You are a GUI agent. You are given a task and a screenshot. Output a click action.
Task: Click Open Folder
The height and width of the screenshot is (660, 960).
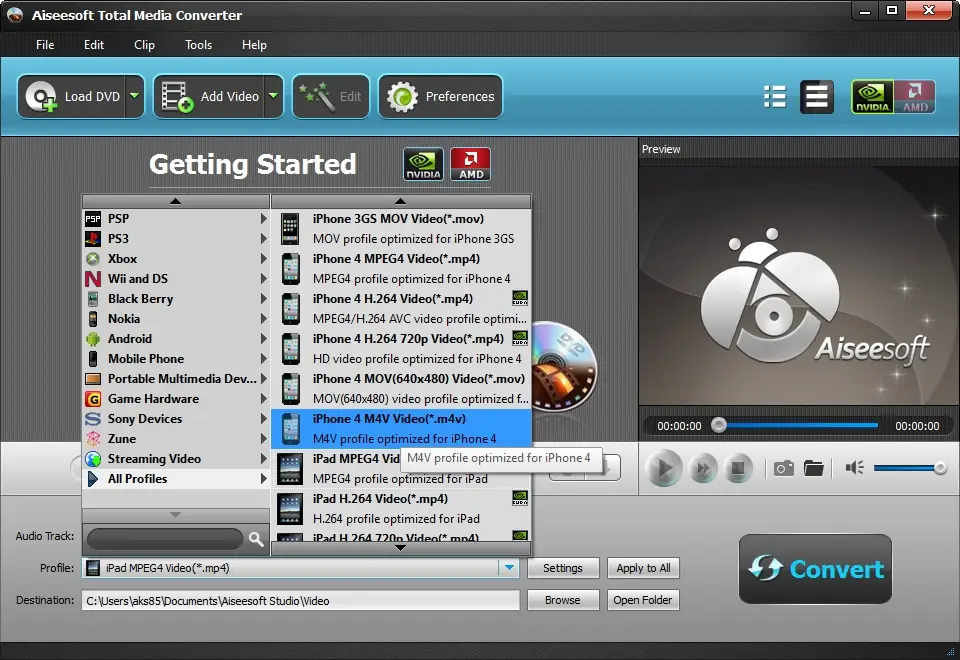point(643,600)
